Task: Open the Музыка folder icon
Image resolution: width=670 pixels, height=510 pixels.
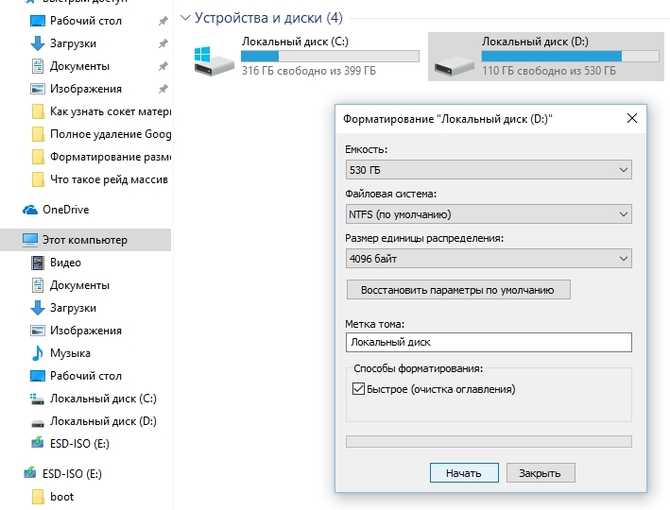Action: (38, 353)
